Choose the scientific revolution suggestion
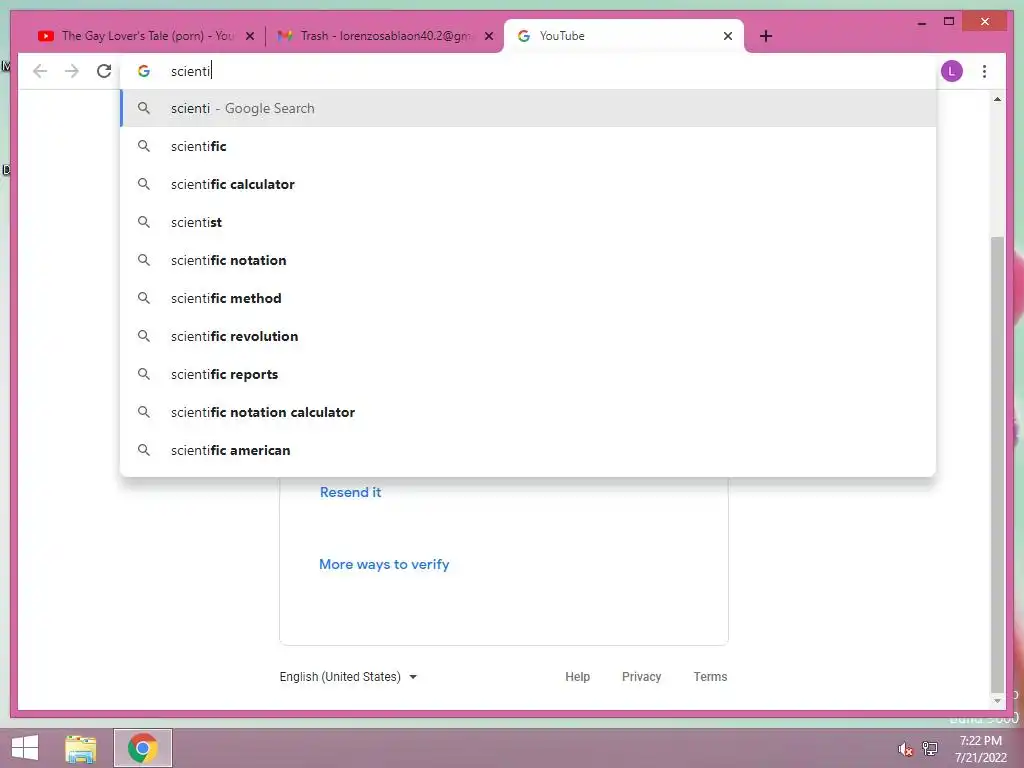This screenshot has height=768, width=1024. click(x=528, y=336)
